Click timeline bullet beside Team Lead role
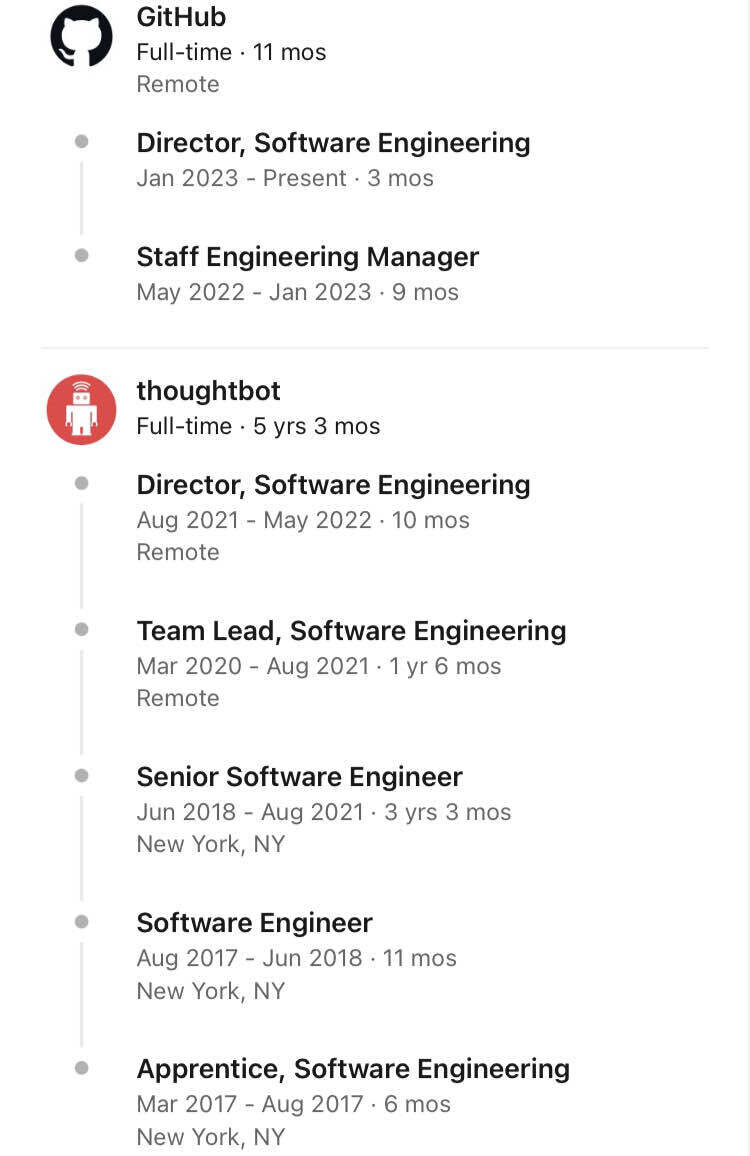750x1156 pixels. [81, 629]
